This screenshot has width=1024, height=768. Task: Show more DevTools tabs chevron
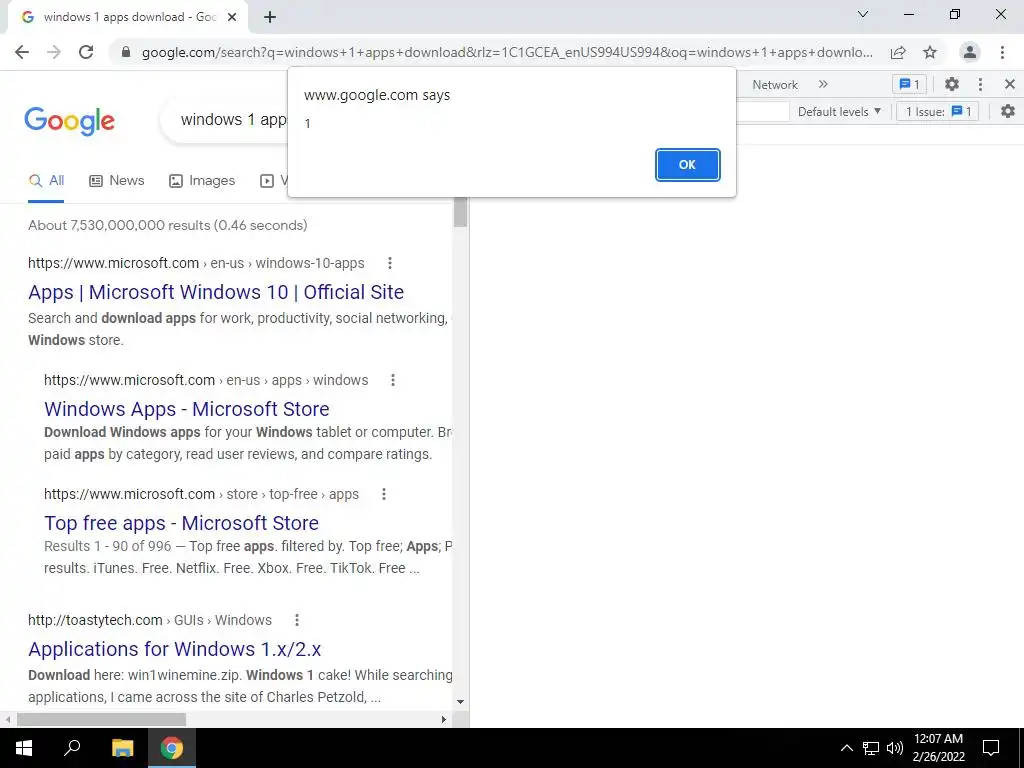[x=823, y=84]
